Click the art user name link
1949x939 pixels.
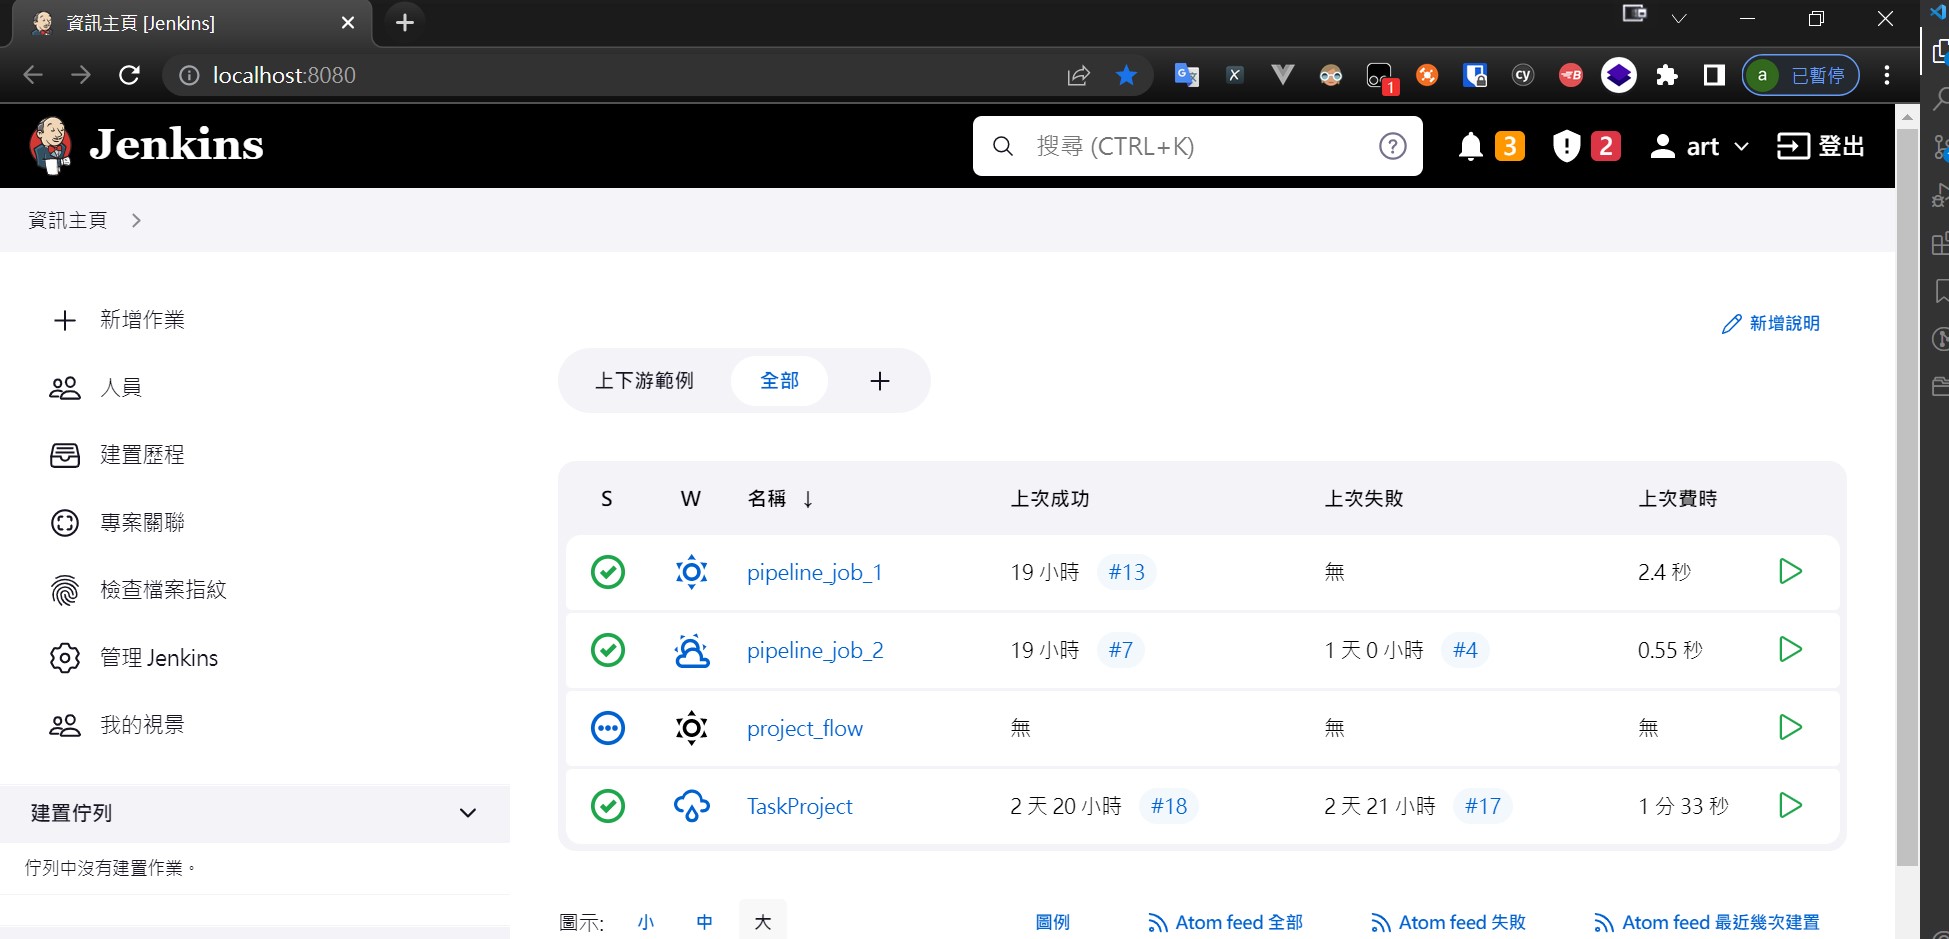click(1702, 147)
